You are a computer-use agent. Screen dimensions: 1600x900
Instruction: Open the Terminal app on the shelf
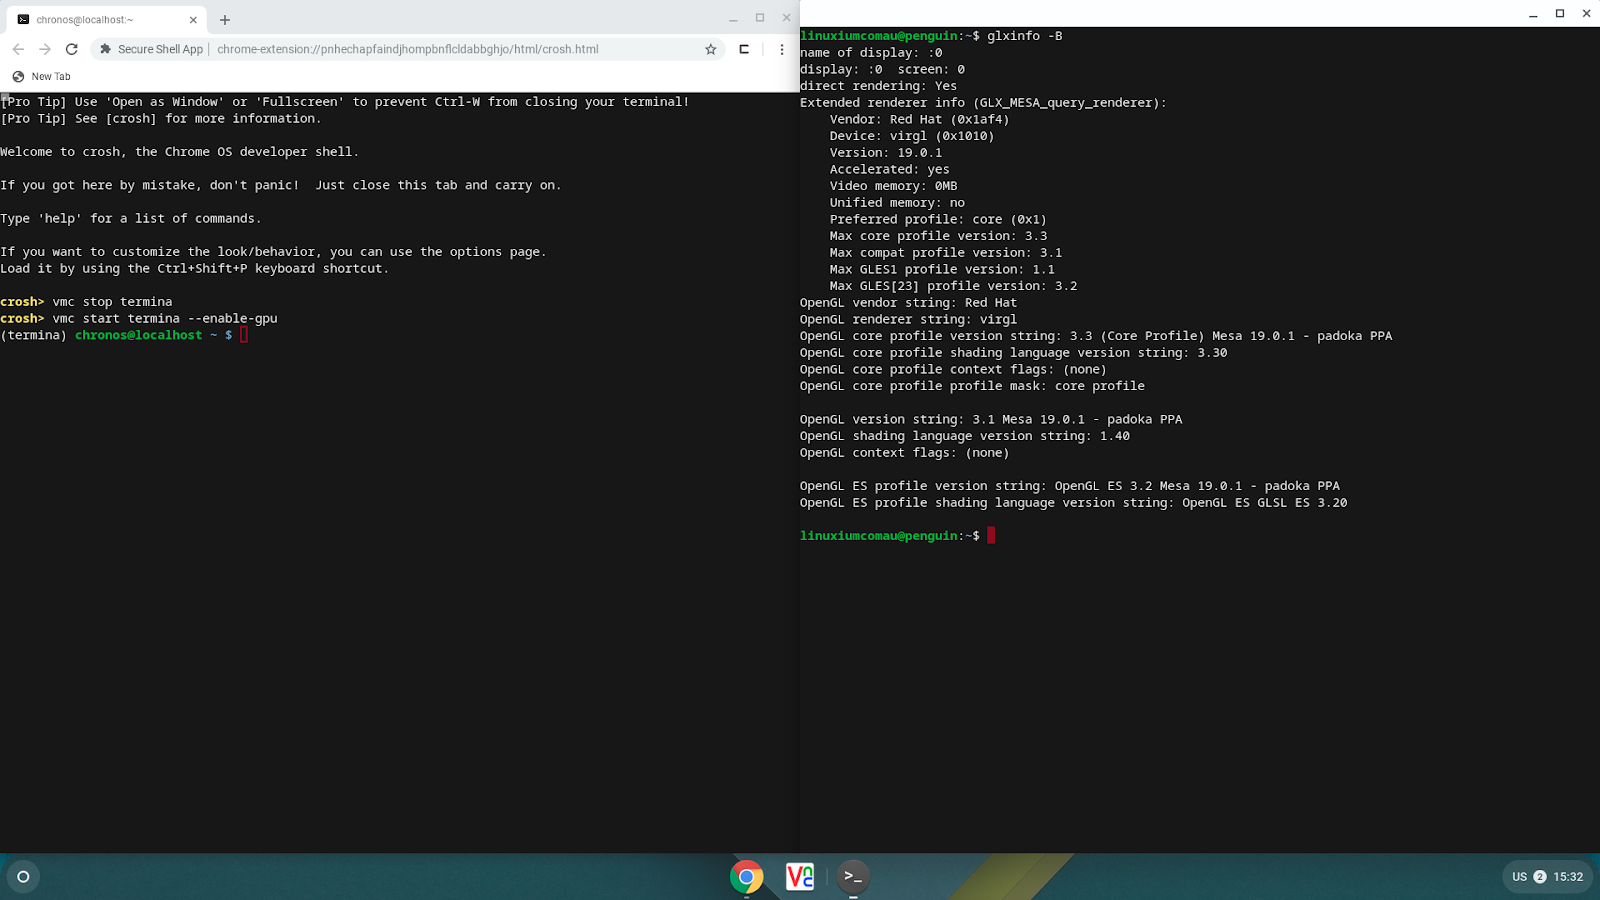(853, 877)
